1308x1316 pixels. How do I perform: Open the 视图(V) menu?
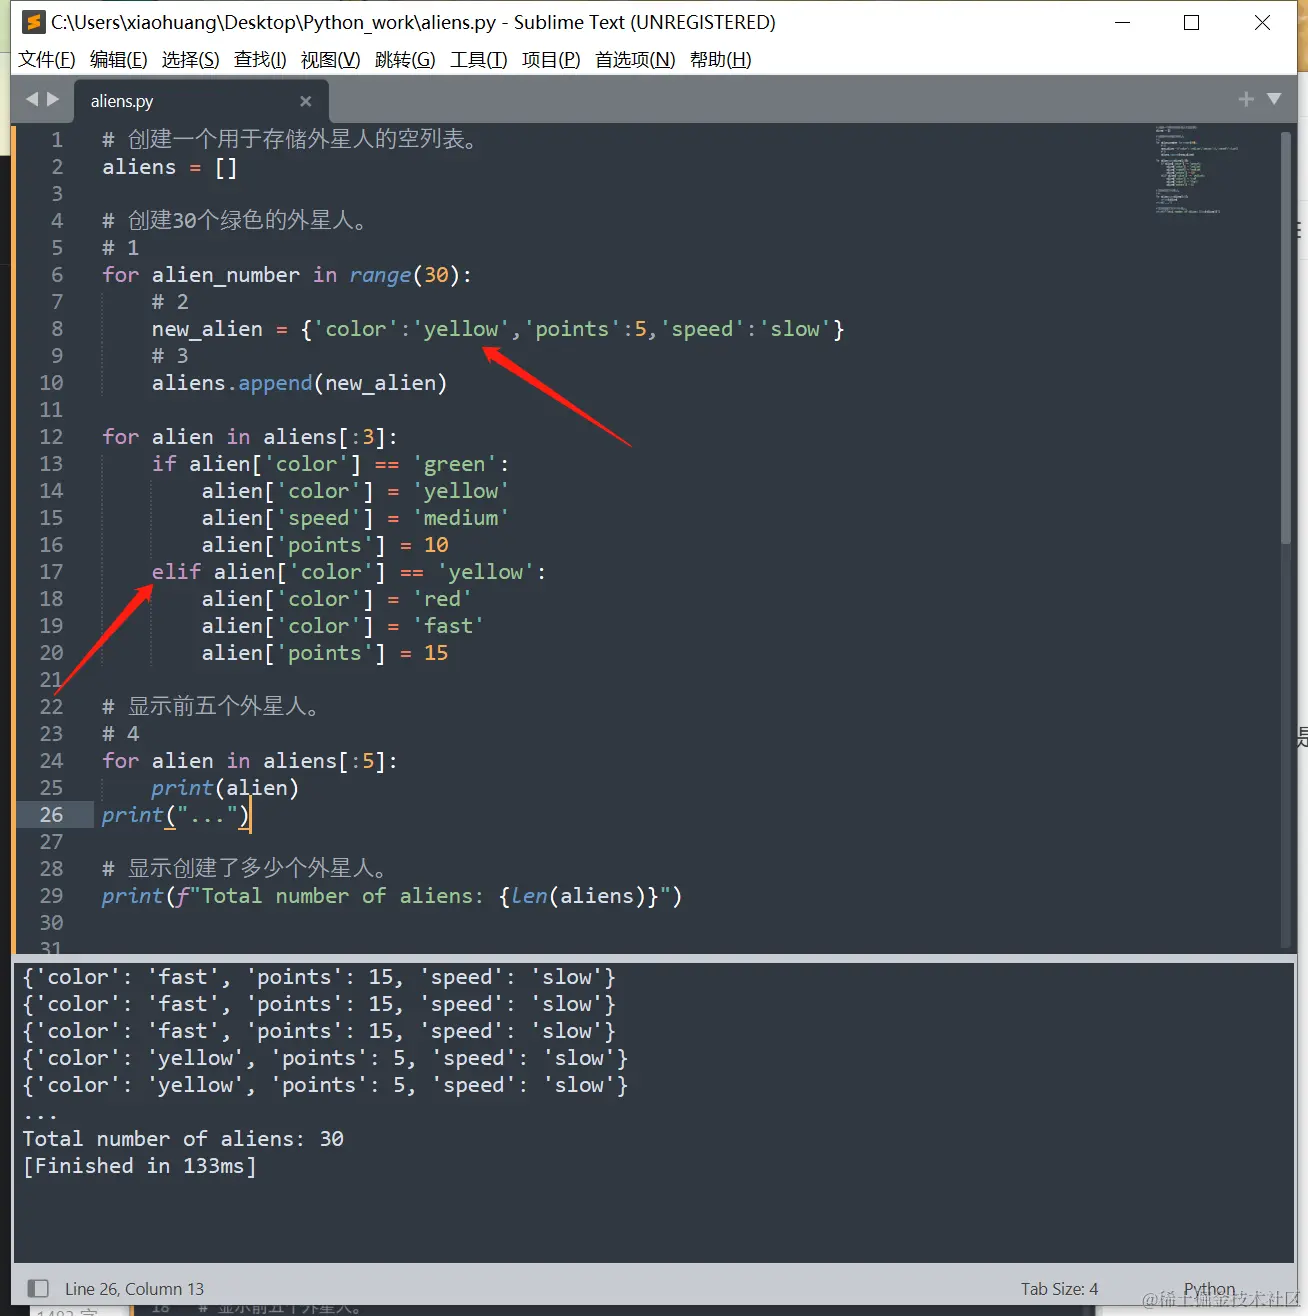[331, 60]
